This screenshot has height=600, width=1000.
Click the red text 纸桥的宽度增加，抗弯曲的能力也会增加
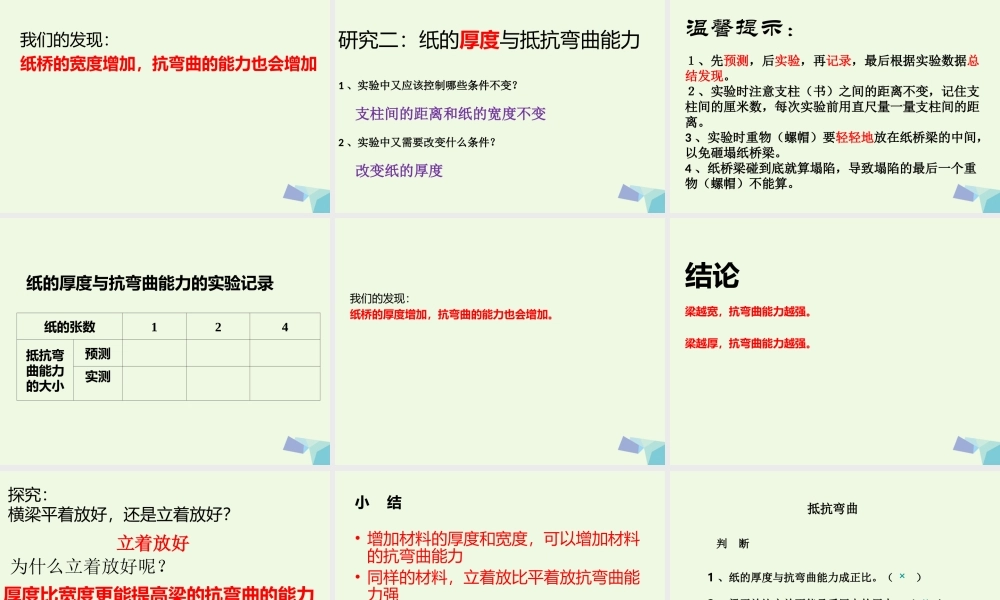coord(168,64)
